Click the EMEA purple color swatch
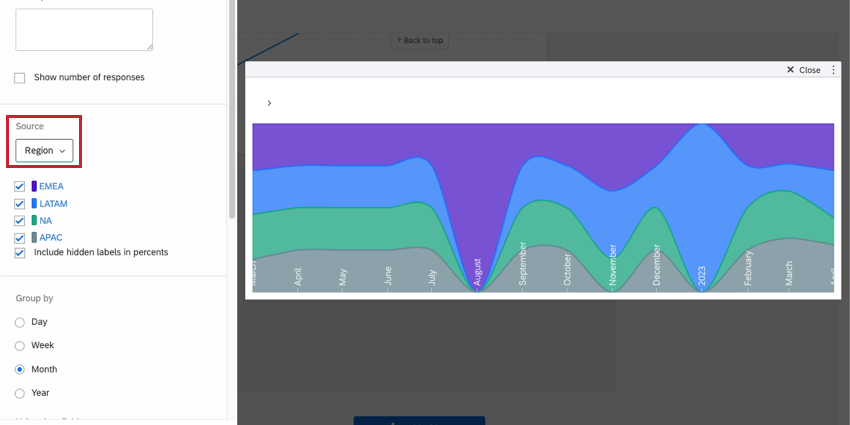This screenshot has height=425, width=850. tap(34, 186)
